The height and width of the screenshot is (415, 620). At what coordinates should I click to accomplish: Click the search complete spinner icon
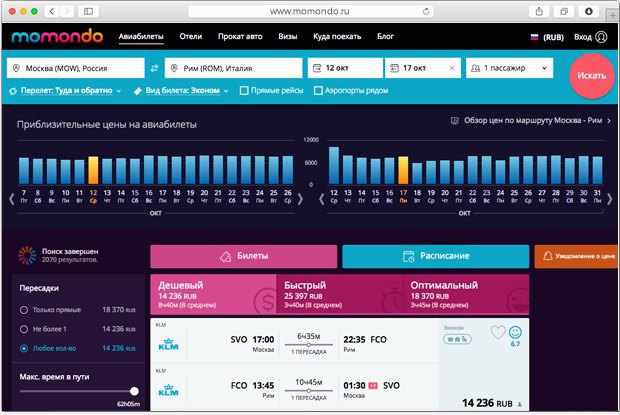pos(27,255)
